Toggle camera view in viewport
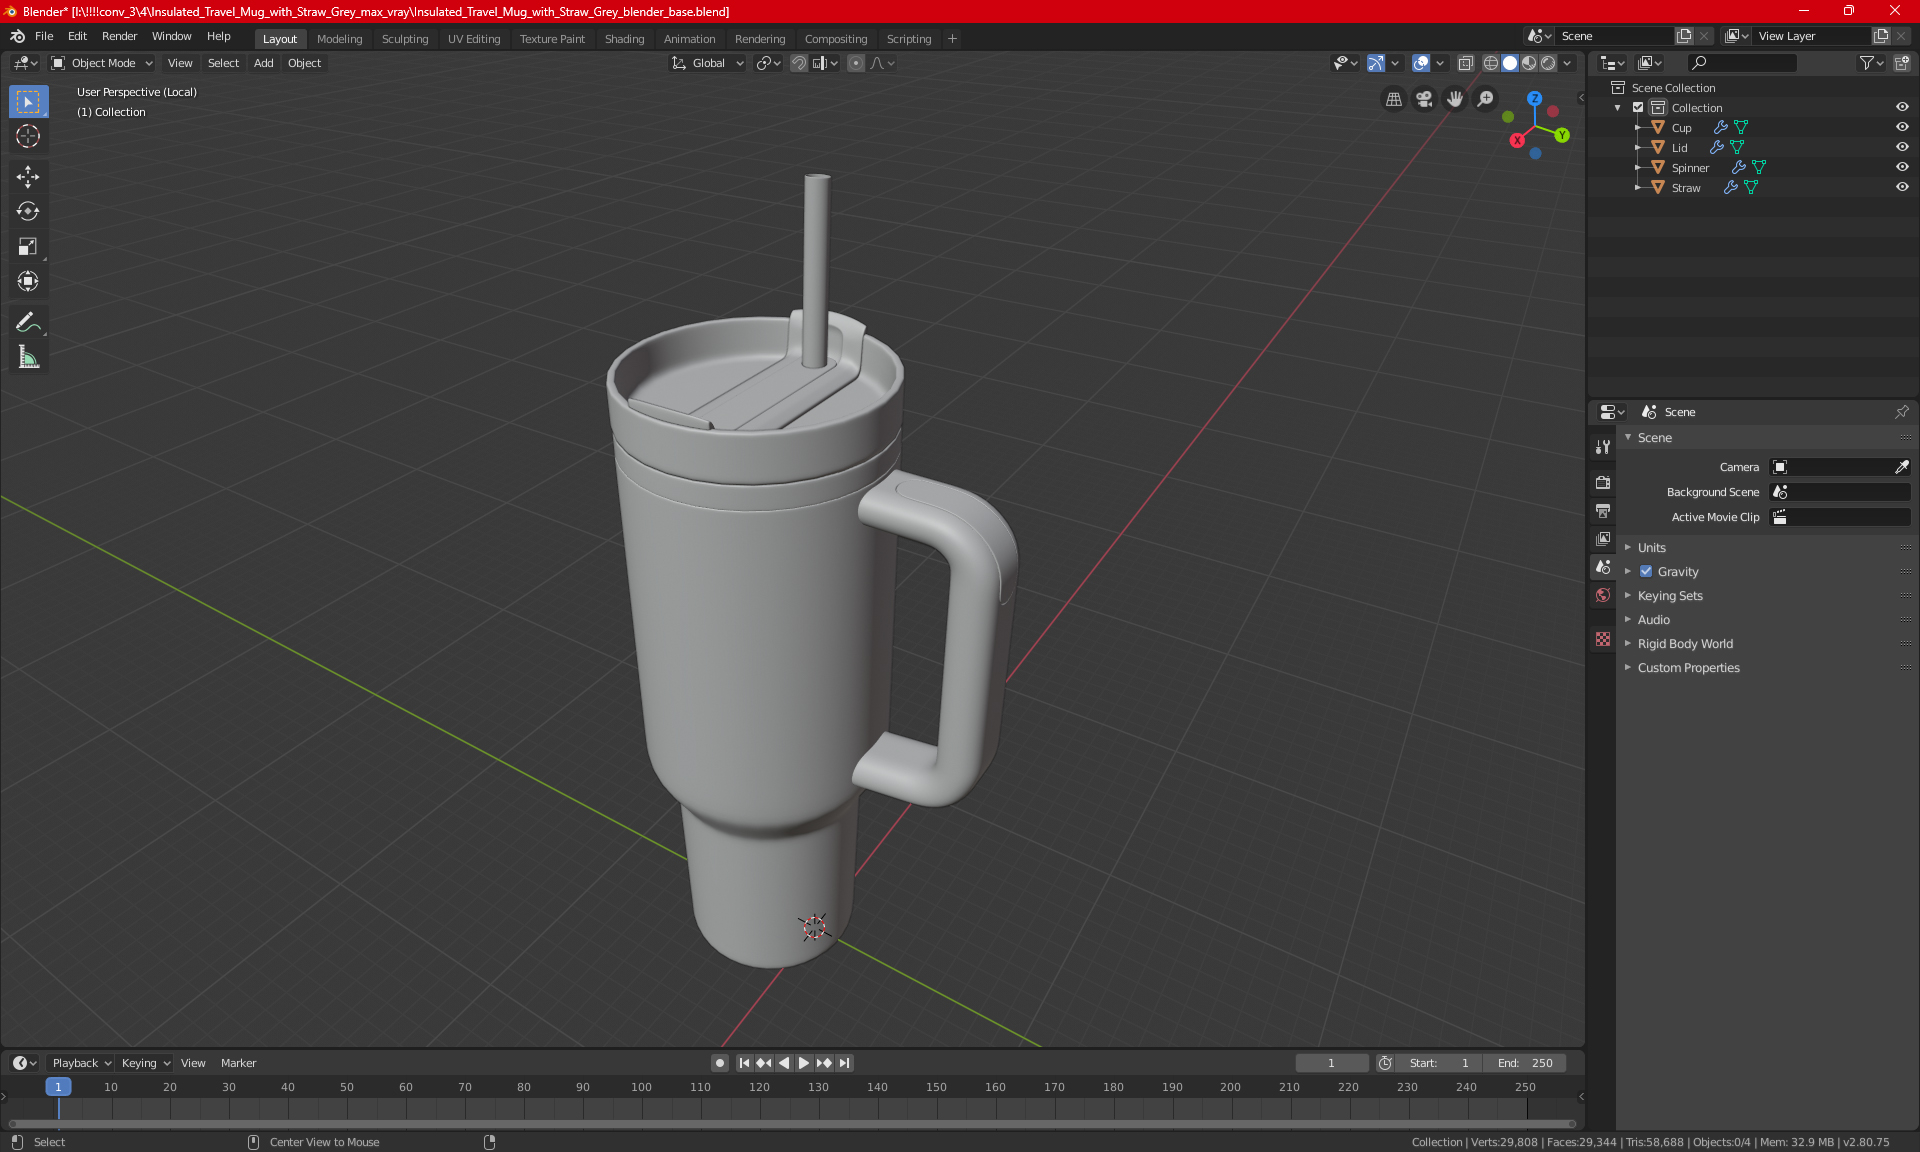The height and width of the screenshot is (1152, 1920). coord(1424,99)
